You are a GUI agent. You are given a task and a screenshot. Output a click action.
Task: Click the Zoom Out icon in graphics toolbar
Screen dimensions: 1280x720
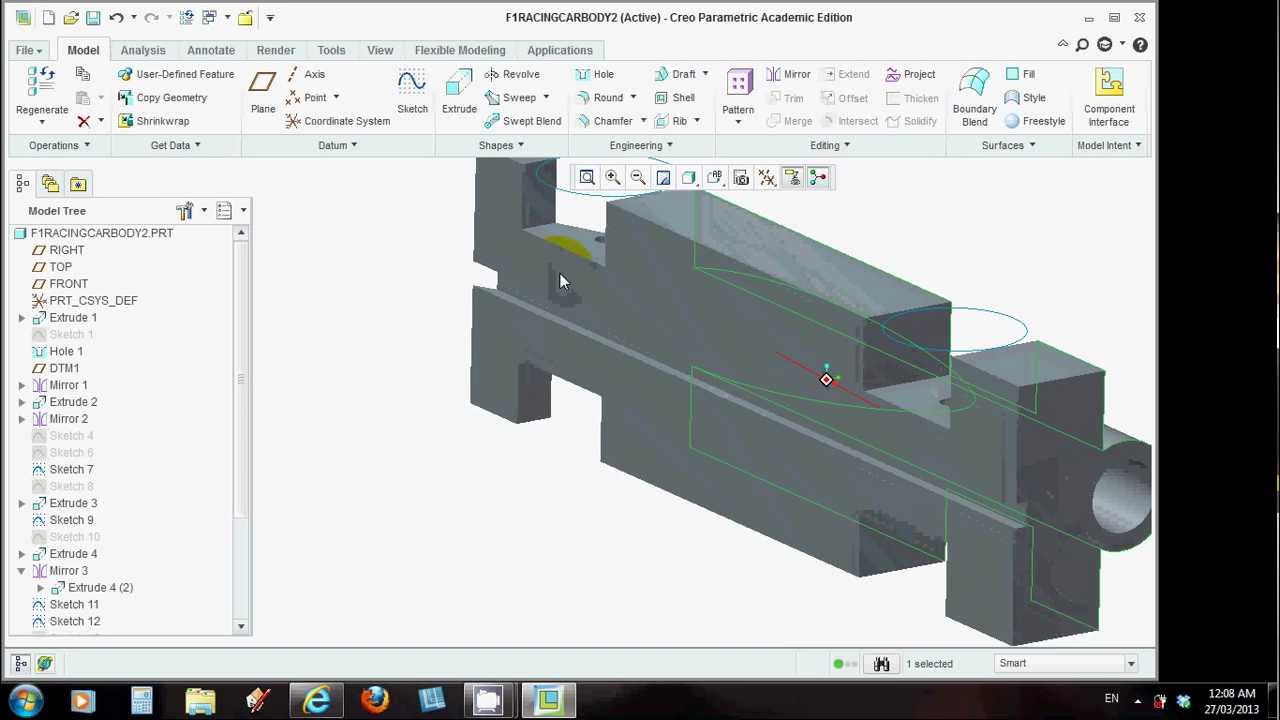638,177
